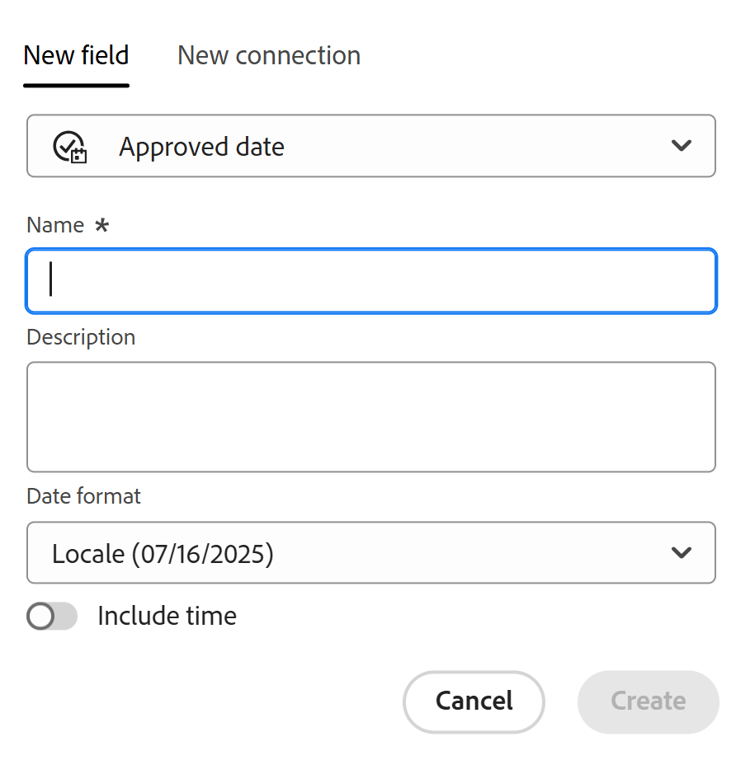Click the Description field label
The image size is (750, 760).
pos(81,338)
